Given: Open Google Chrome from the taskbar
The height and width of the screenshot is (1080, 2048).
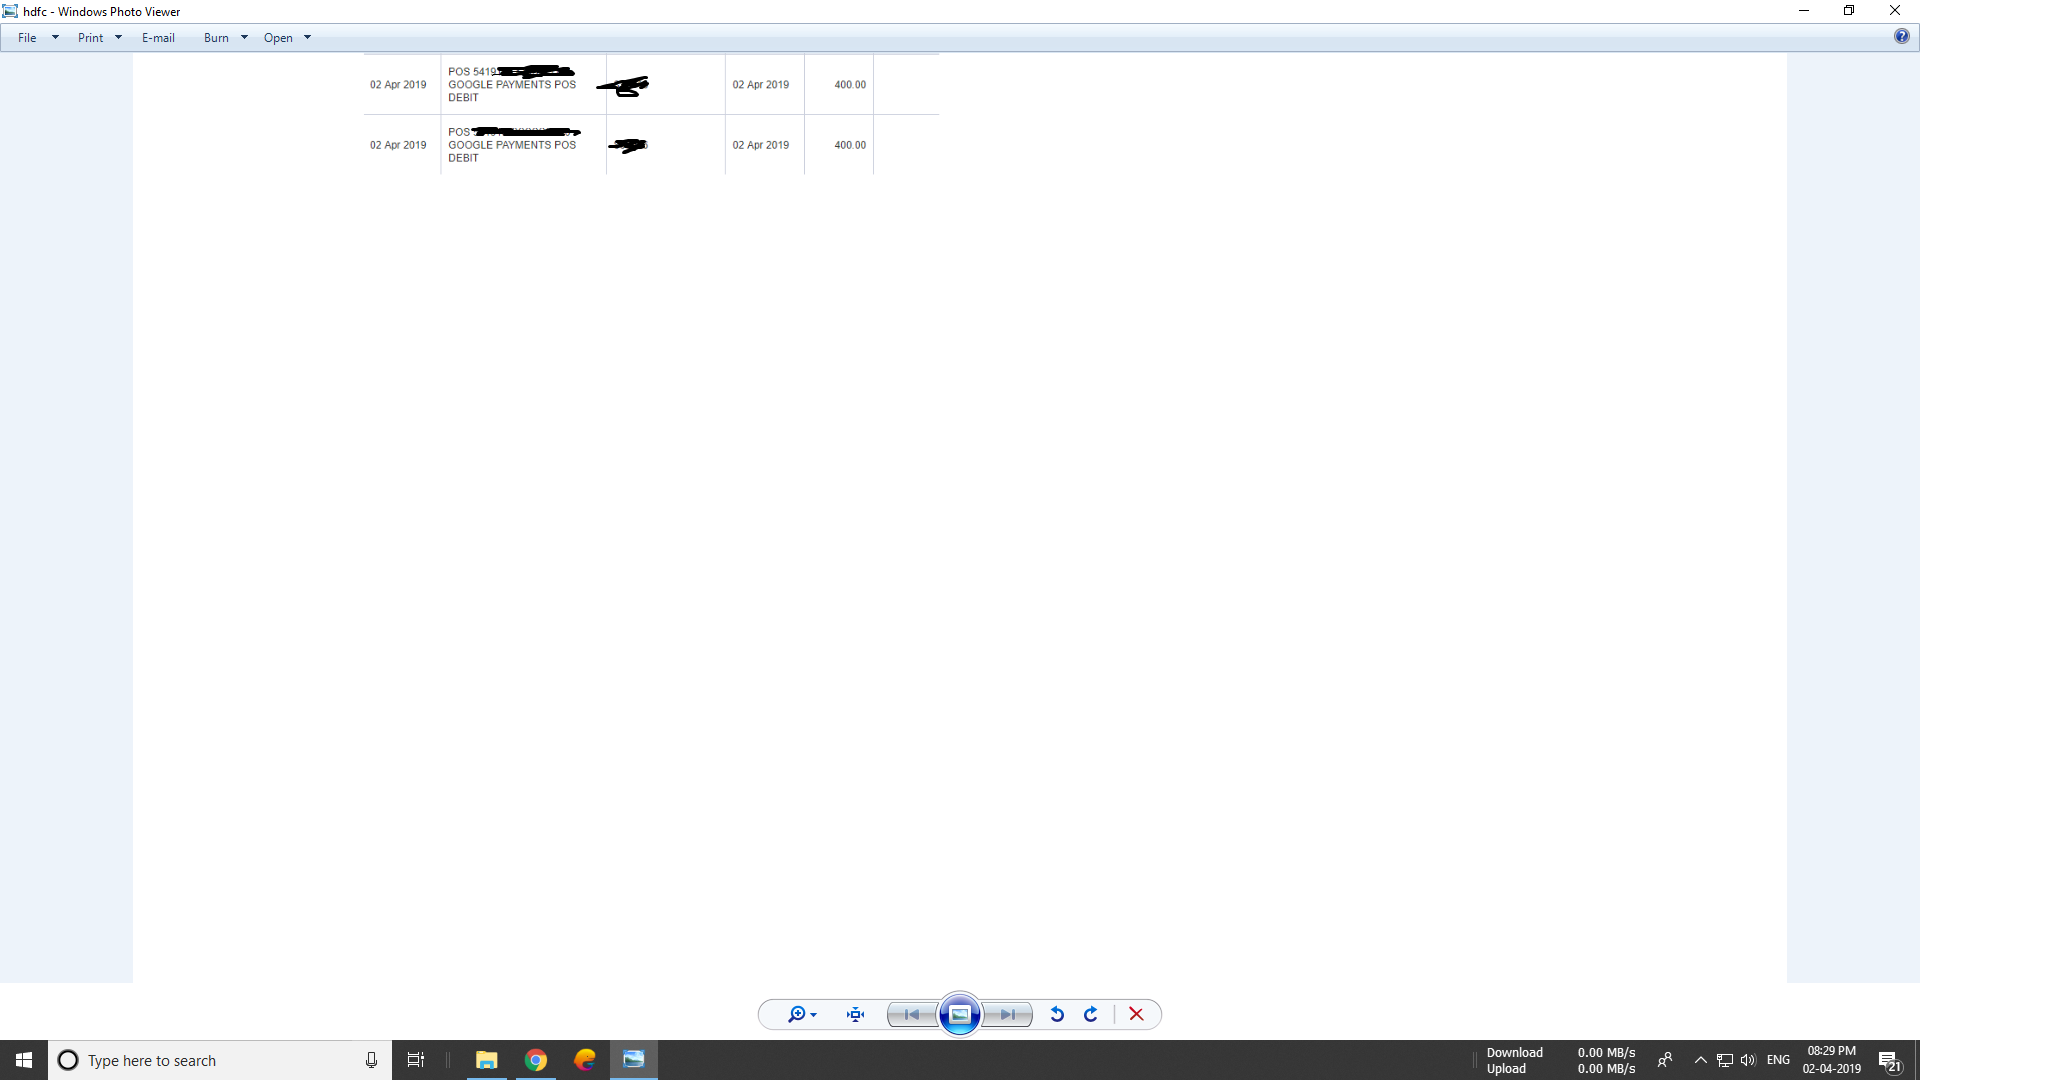Looking at the screenshot, I should (536, 1060).
